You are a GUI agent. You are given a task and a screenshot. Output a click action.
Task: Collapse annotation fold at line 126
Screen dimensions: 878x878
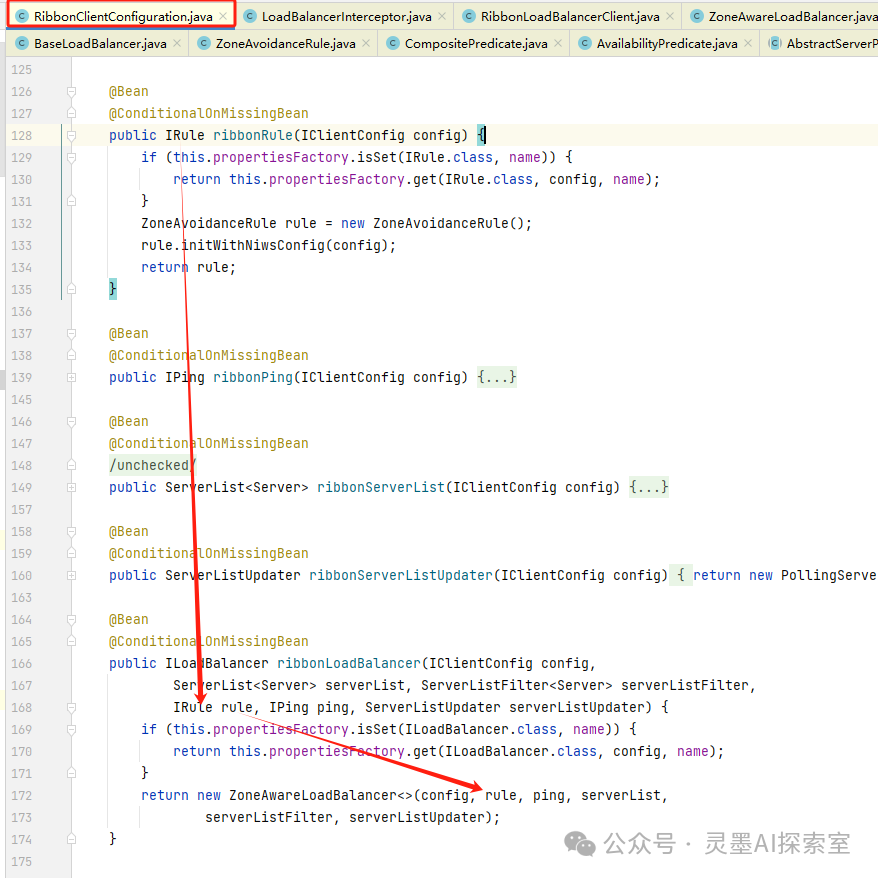(71, 91)
